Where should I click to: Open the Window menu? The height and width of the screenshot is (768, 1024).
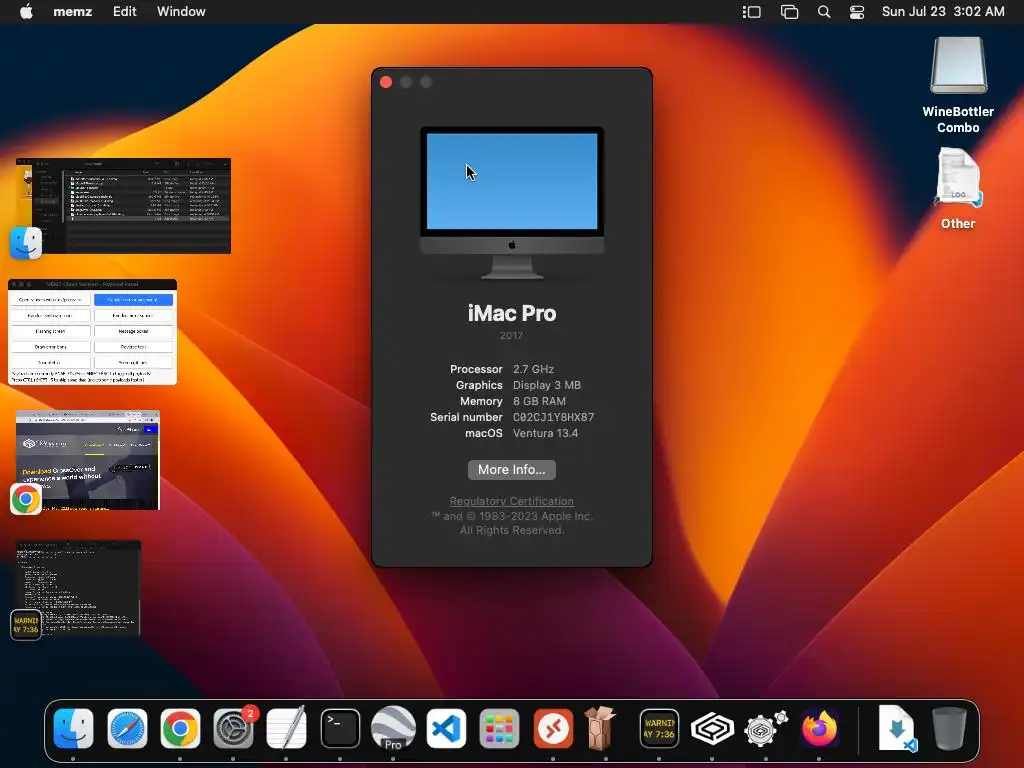(181, 12)
